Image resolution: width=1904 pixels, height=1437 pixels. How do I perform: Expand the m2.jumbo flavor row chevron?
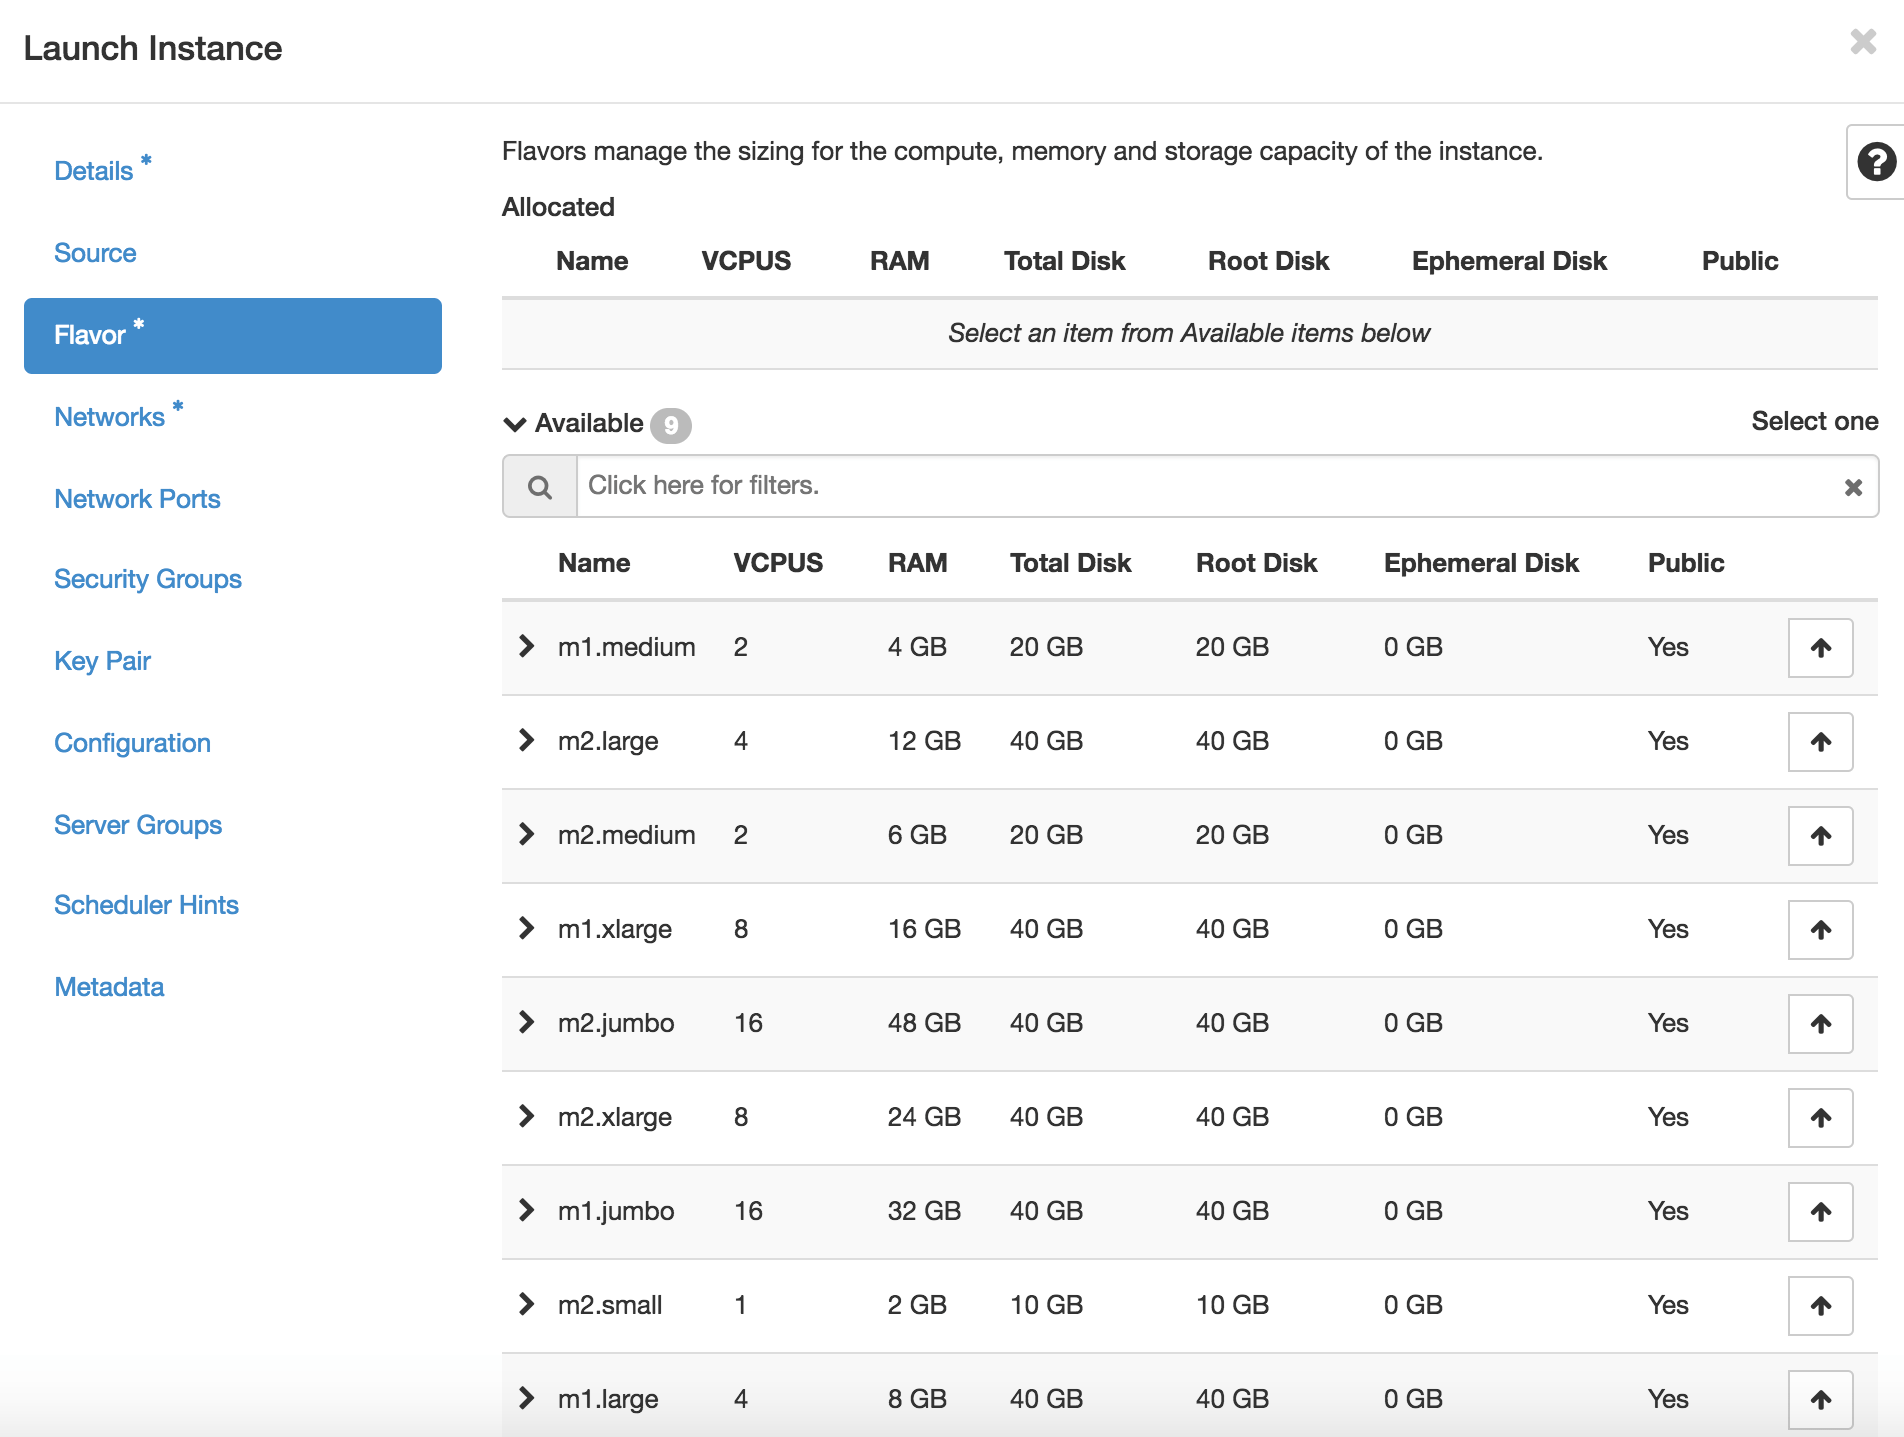tap(527, 1024)
